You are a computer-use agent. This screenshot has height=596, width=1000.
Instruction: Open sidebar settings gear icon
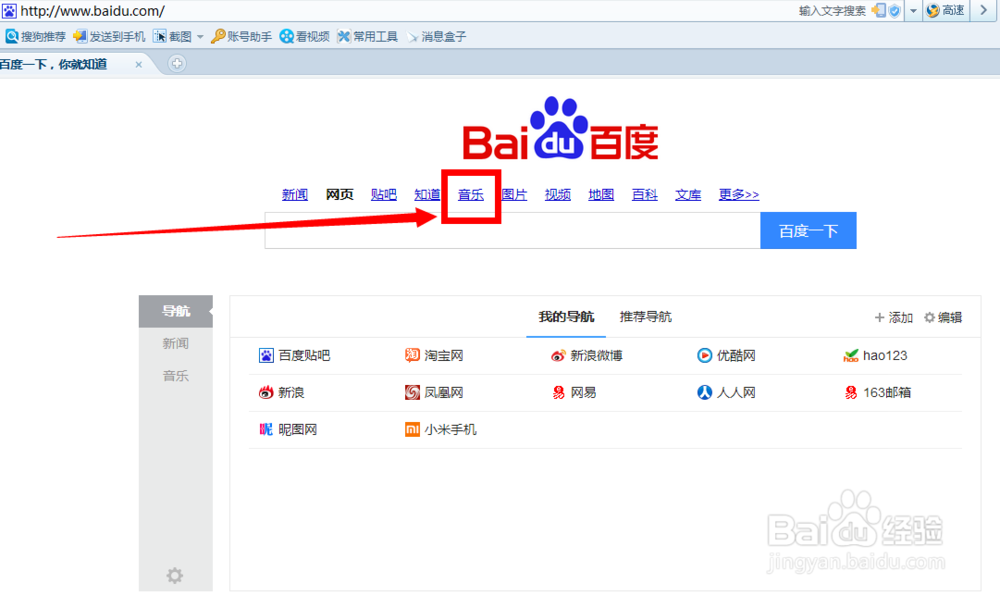coord(175,576)
